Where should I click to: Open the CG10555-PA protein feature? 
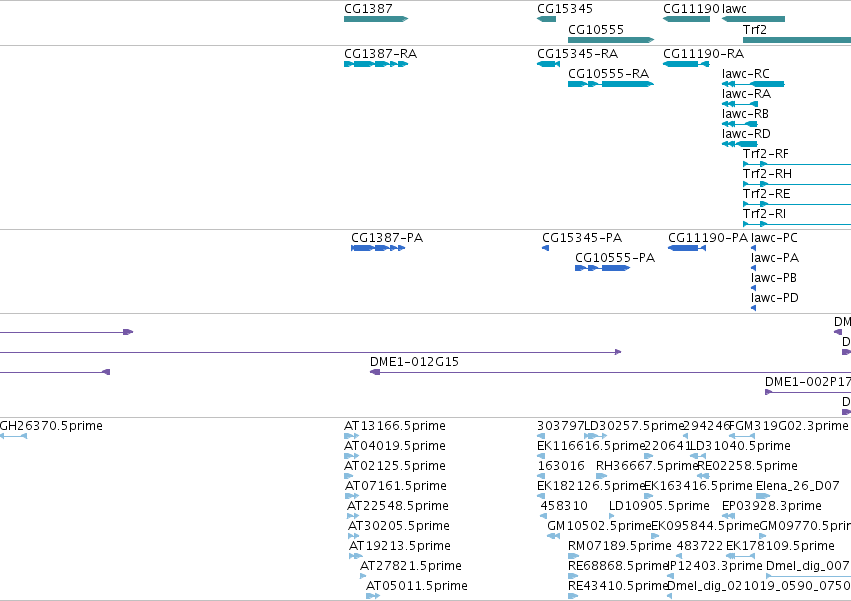click(x=602, y=268)
